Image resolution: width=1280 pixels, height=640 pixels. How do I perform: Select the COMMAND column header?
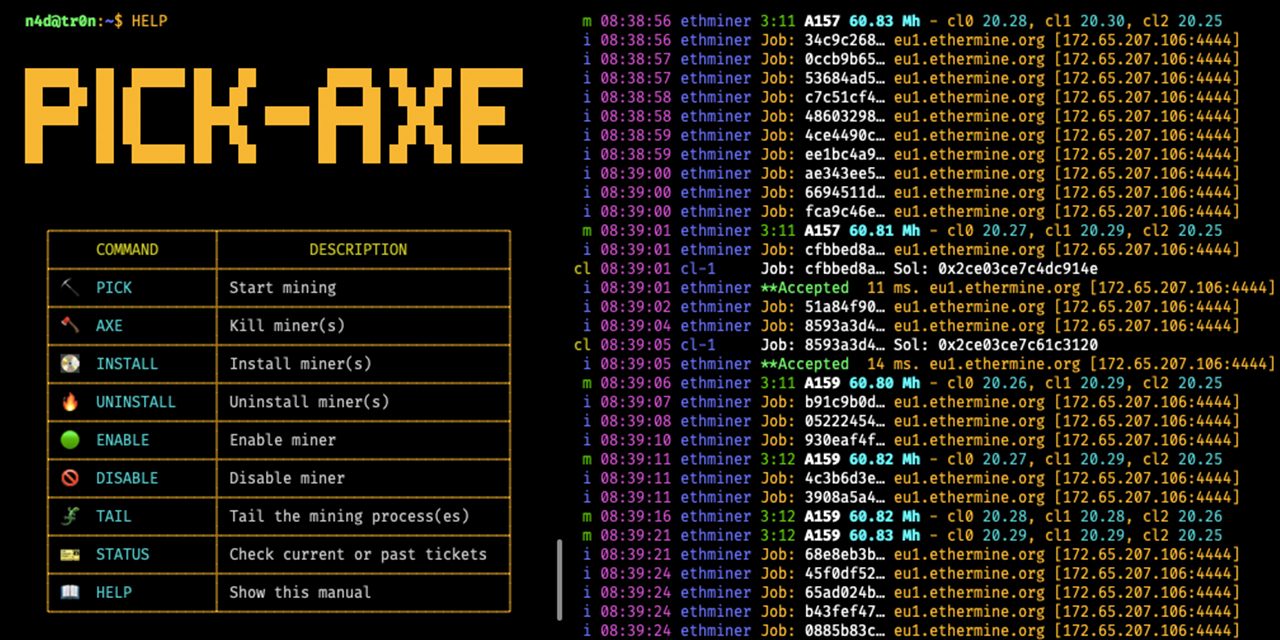pos(127,249)
